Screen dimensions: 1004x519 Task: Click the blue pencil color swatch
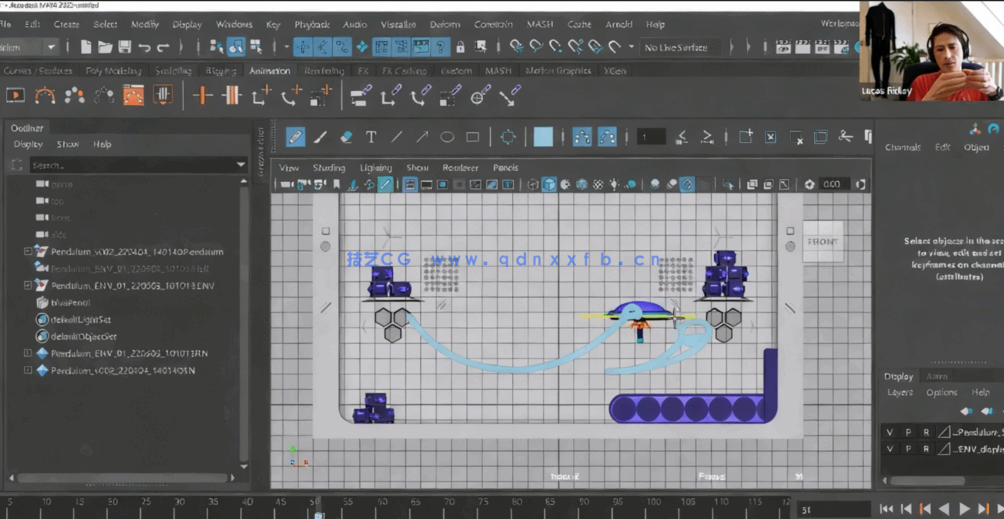tap(543, 137)
